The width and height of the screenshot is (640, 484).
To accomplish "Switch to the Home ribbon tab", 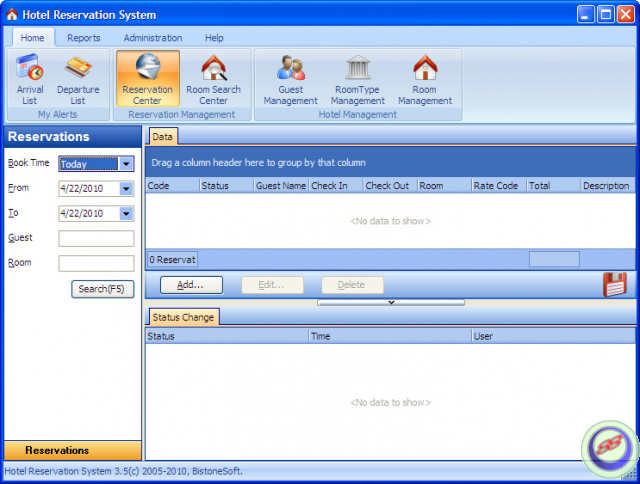I will point(33,38).
